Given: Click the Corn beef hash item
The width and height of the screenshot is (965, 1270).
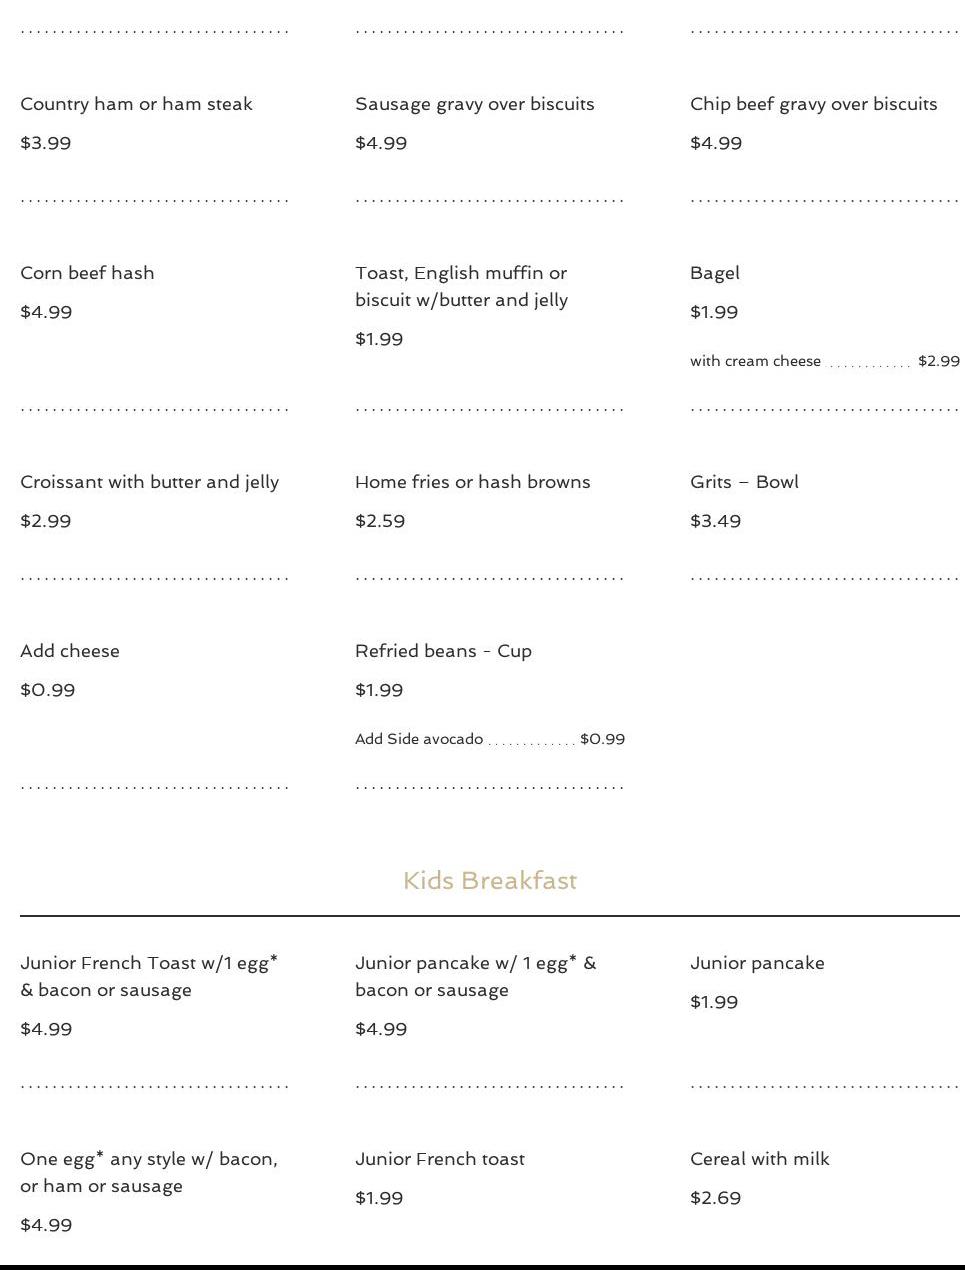Looking at the screenshot, I should [x=87, y=273].
